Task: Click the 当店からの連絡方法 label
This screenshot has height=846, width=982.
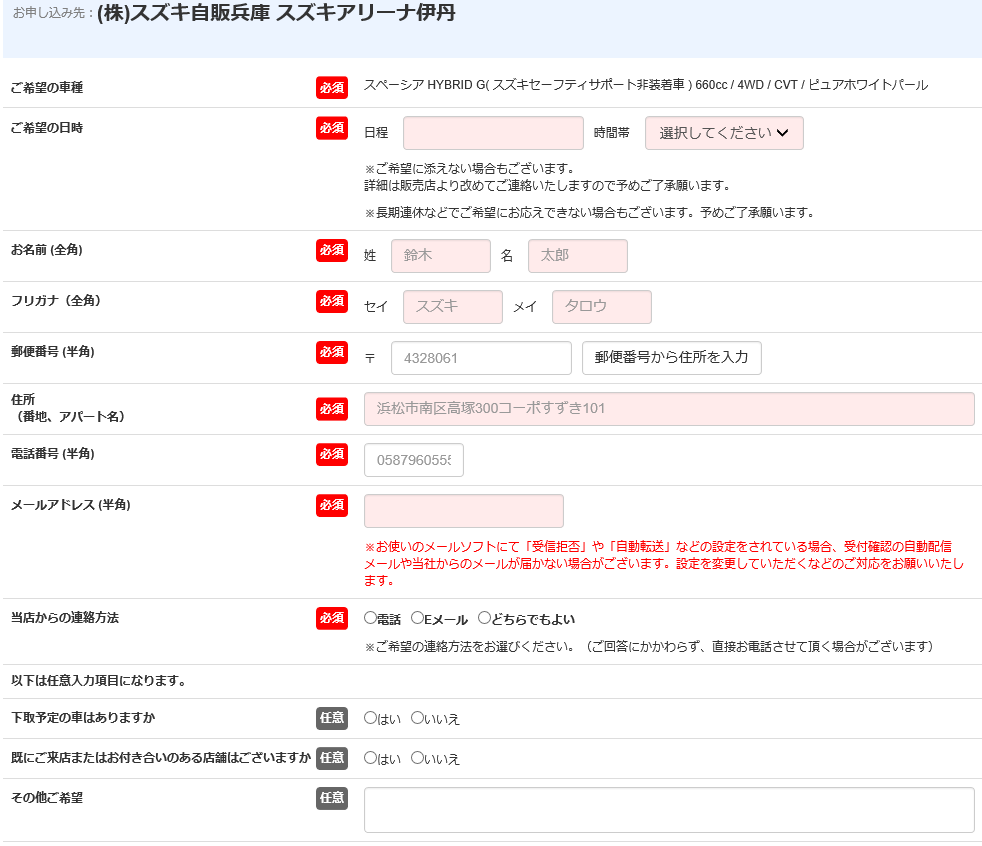Action: pyautogui.click(x=65, y=618)
